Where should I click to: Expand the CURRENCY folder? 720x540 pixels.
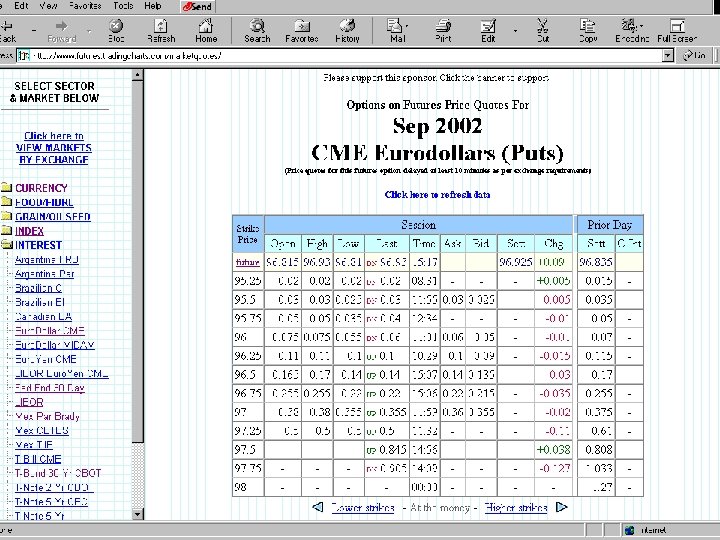(x=41, y=188)
